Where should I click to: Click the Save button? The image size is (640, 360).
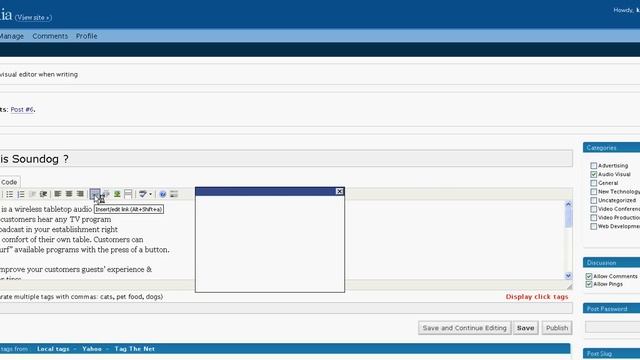click(525, 328)
